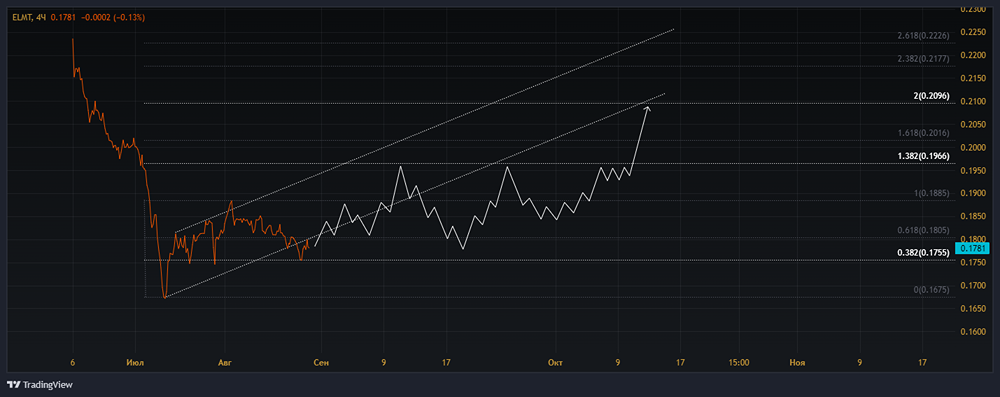The height and width of the screenshot is (397, 1000).
Task: Select the 0(0.1675) Fibonacci level label
Action: pos(932,290)
